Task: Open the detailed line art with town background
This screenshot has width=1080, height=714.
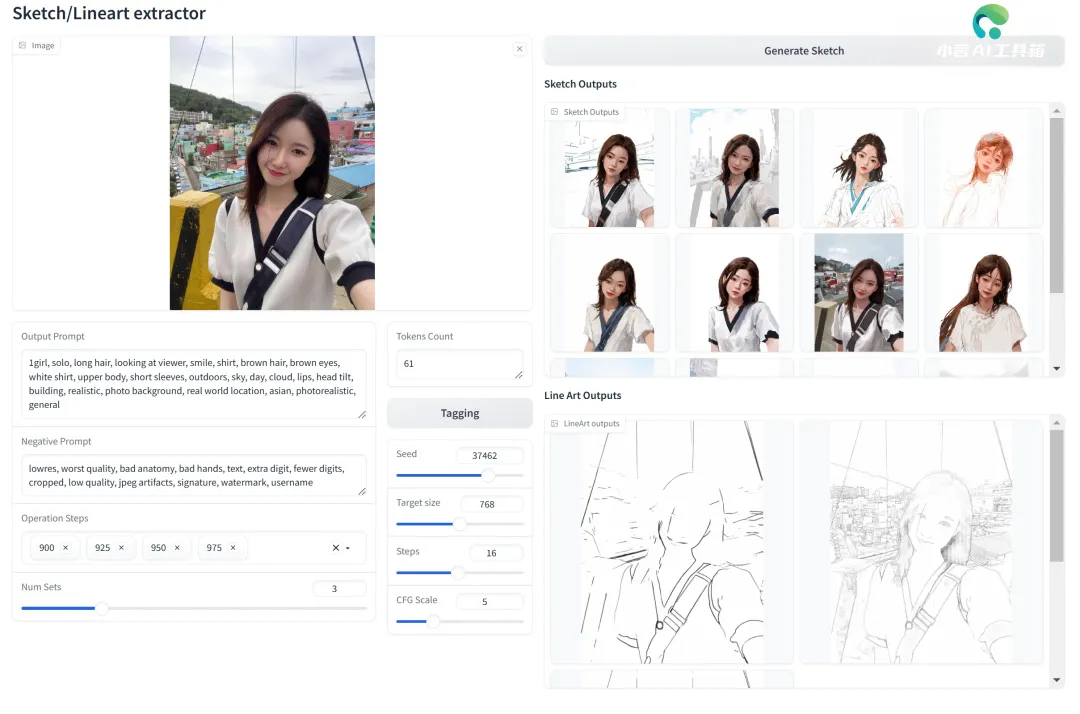Action: point(921,543)
